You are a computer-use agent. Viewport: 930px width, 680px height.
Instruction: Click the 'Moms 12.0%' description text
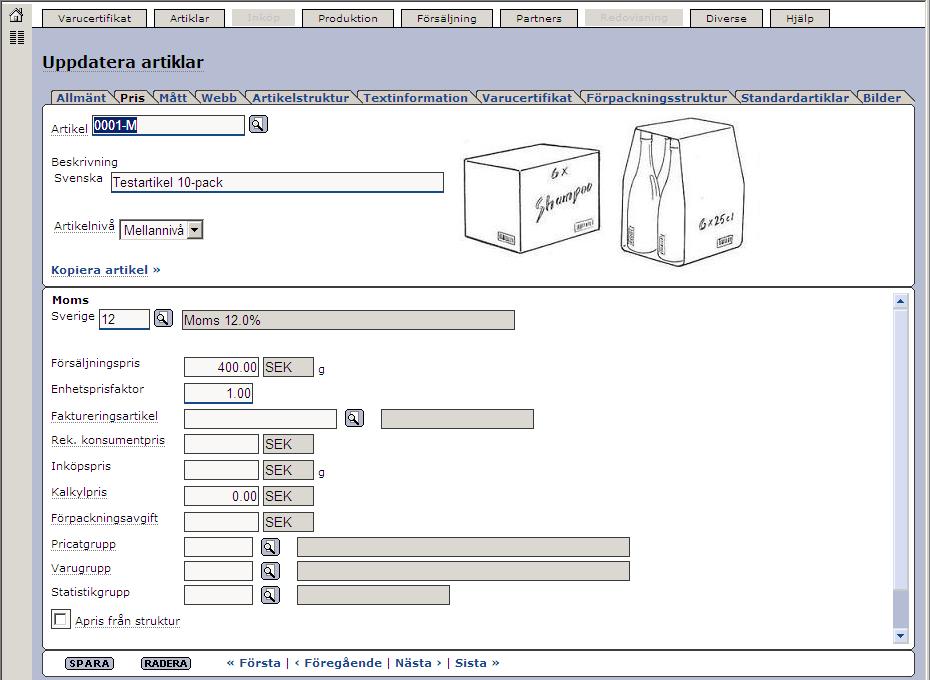tap(222, 320)
